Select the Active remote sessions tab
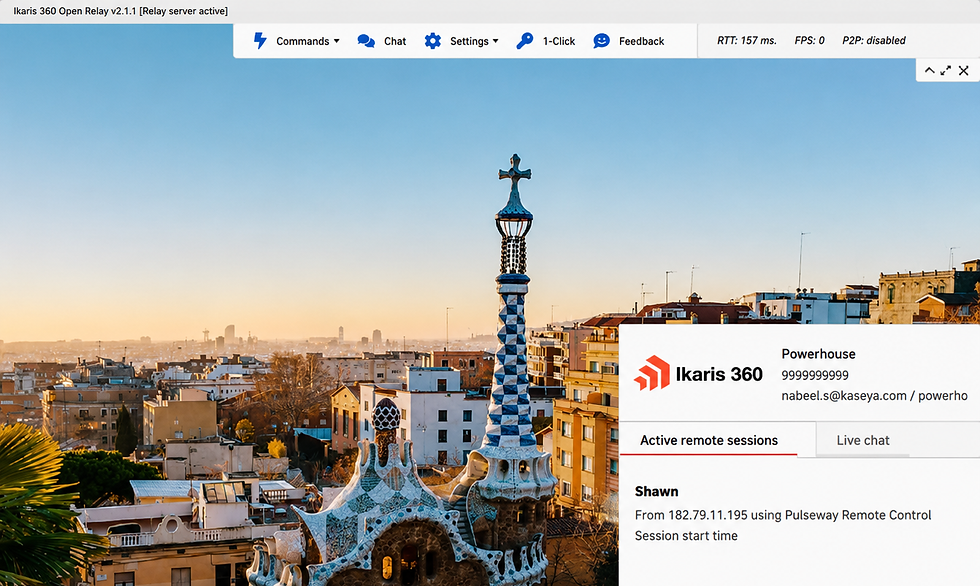The width and height of the screenshot is (980, 586). pos(709,440)
